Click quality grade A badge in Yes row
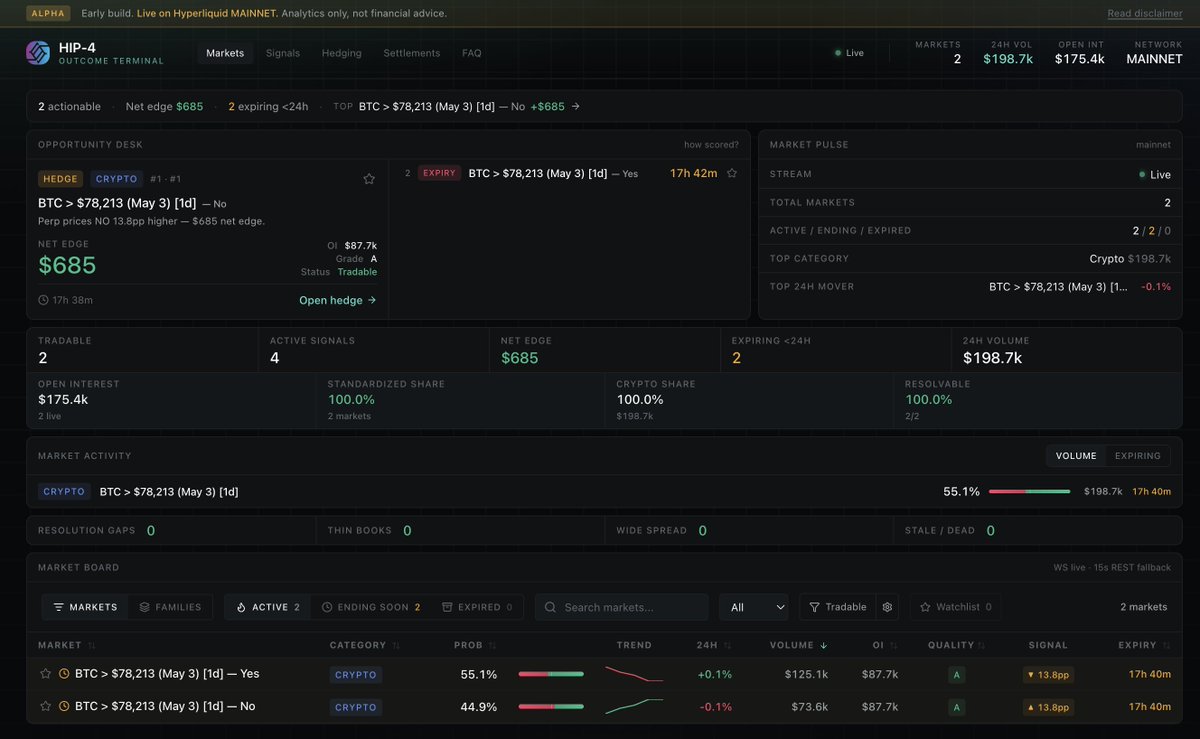1200x739 pixels. coord(957,675)
